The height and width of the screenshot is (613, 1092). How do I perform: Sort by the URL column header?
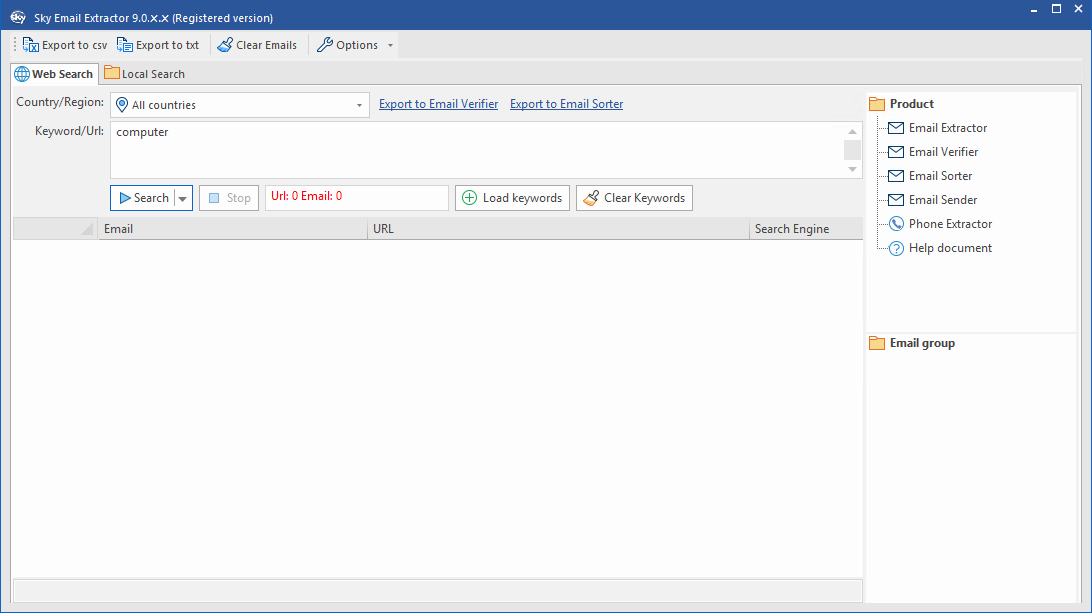pos(559,228)
